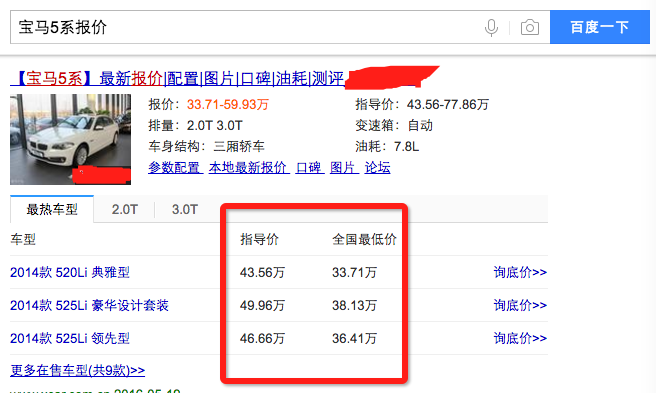Click the 38.13万 lowest price cell
The image size is (656, 393).
pos(354,306)
